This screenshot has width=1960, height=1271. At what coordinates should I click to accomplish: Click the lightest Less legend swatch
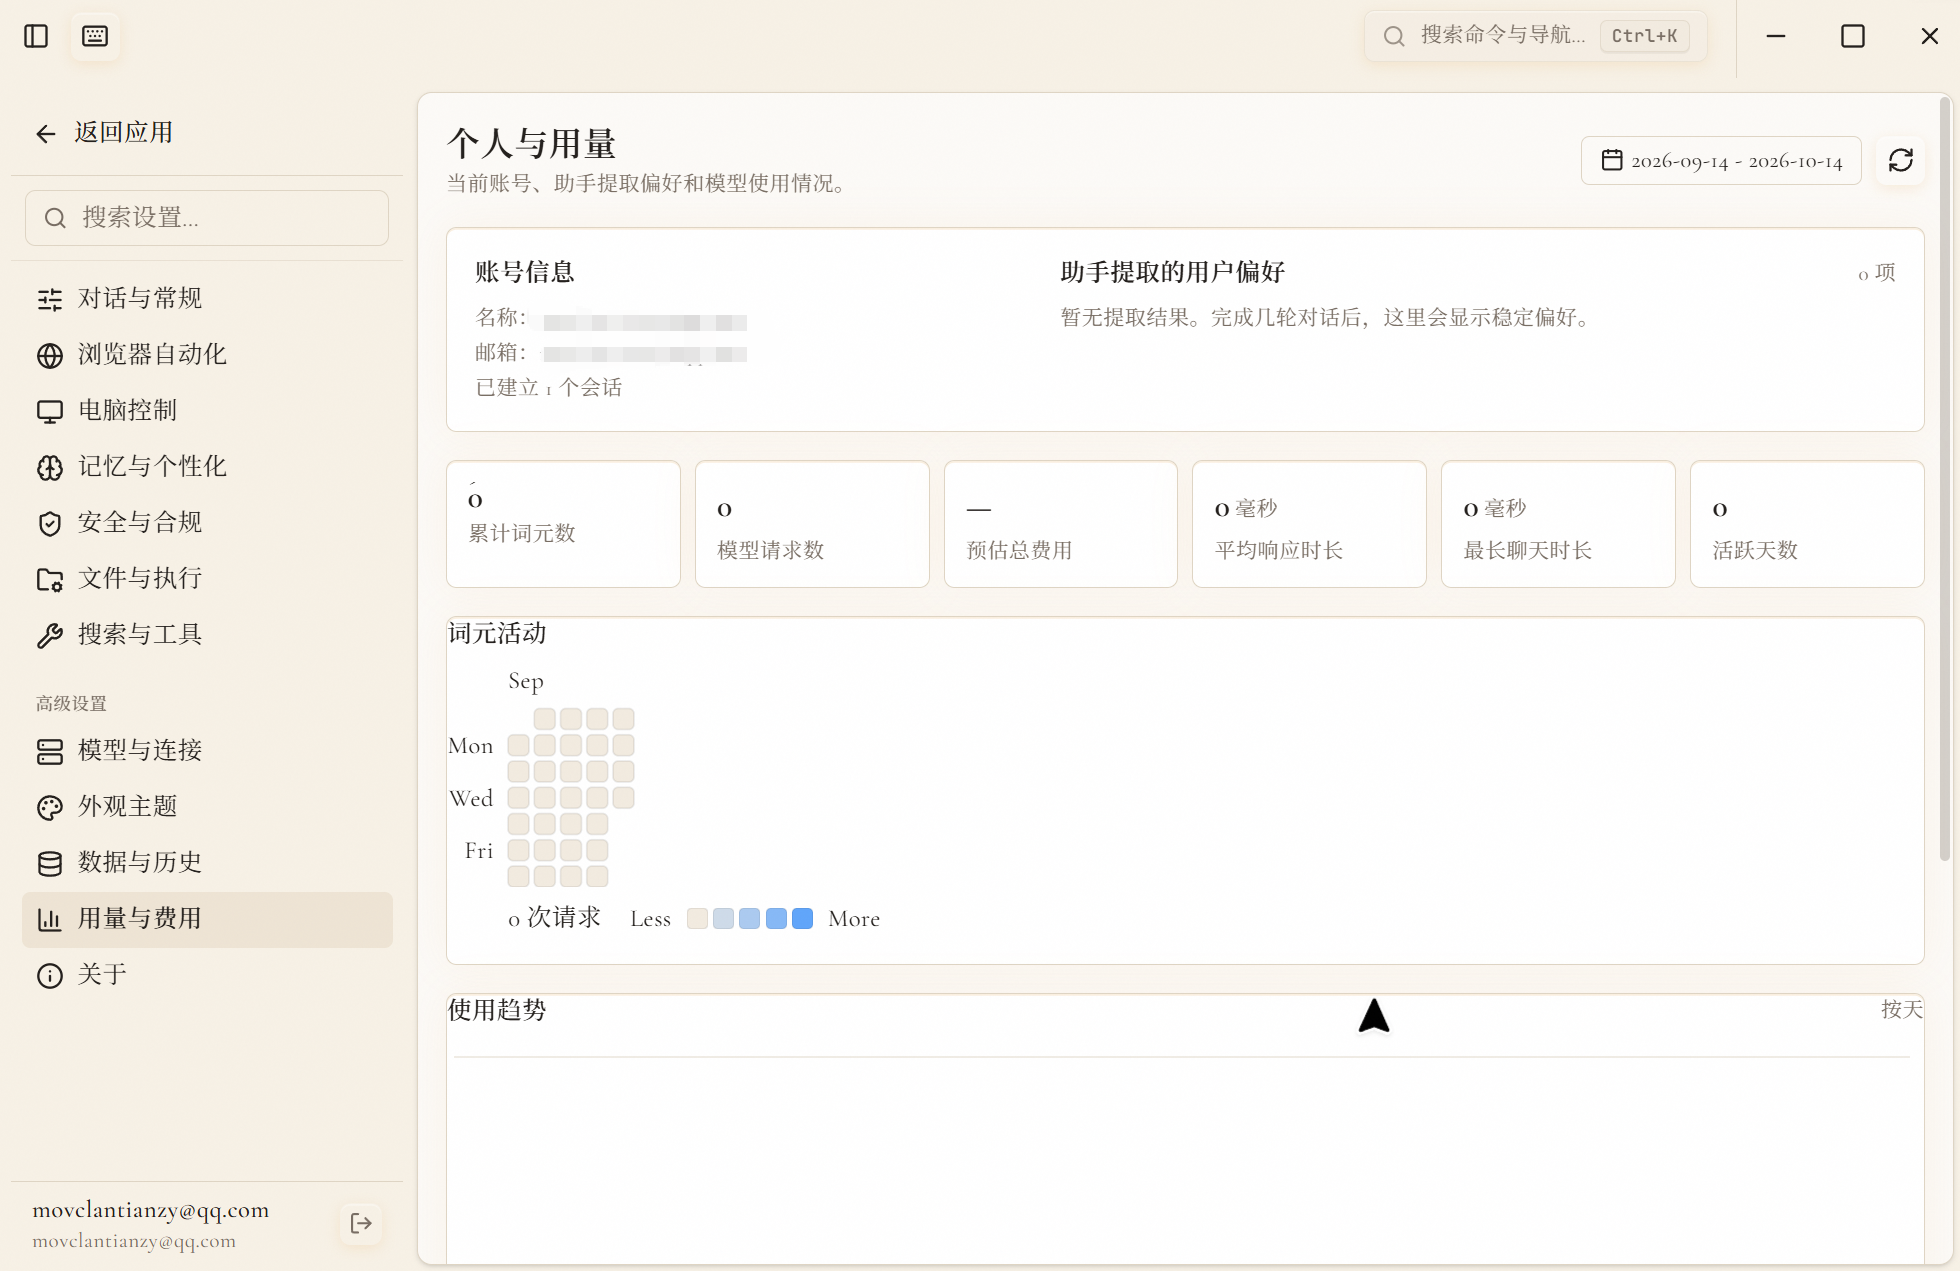pyautogui.click(x=697, y=919)
